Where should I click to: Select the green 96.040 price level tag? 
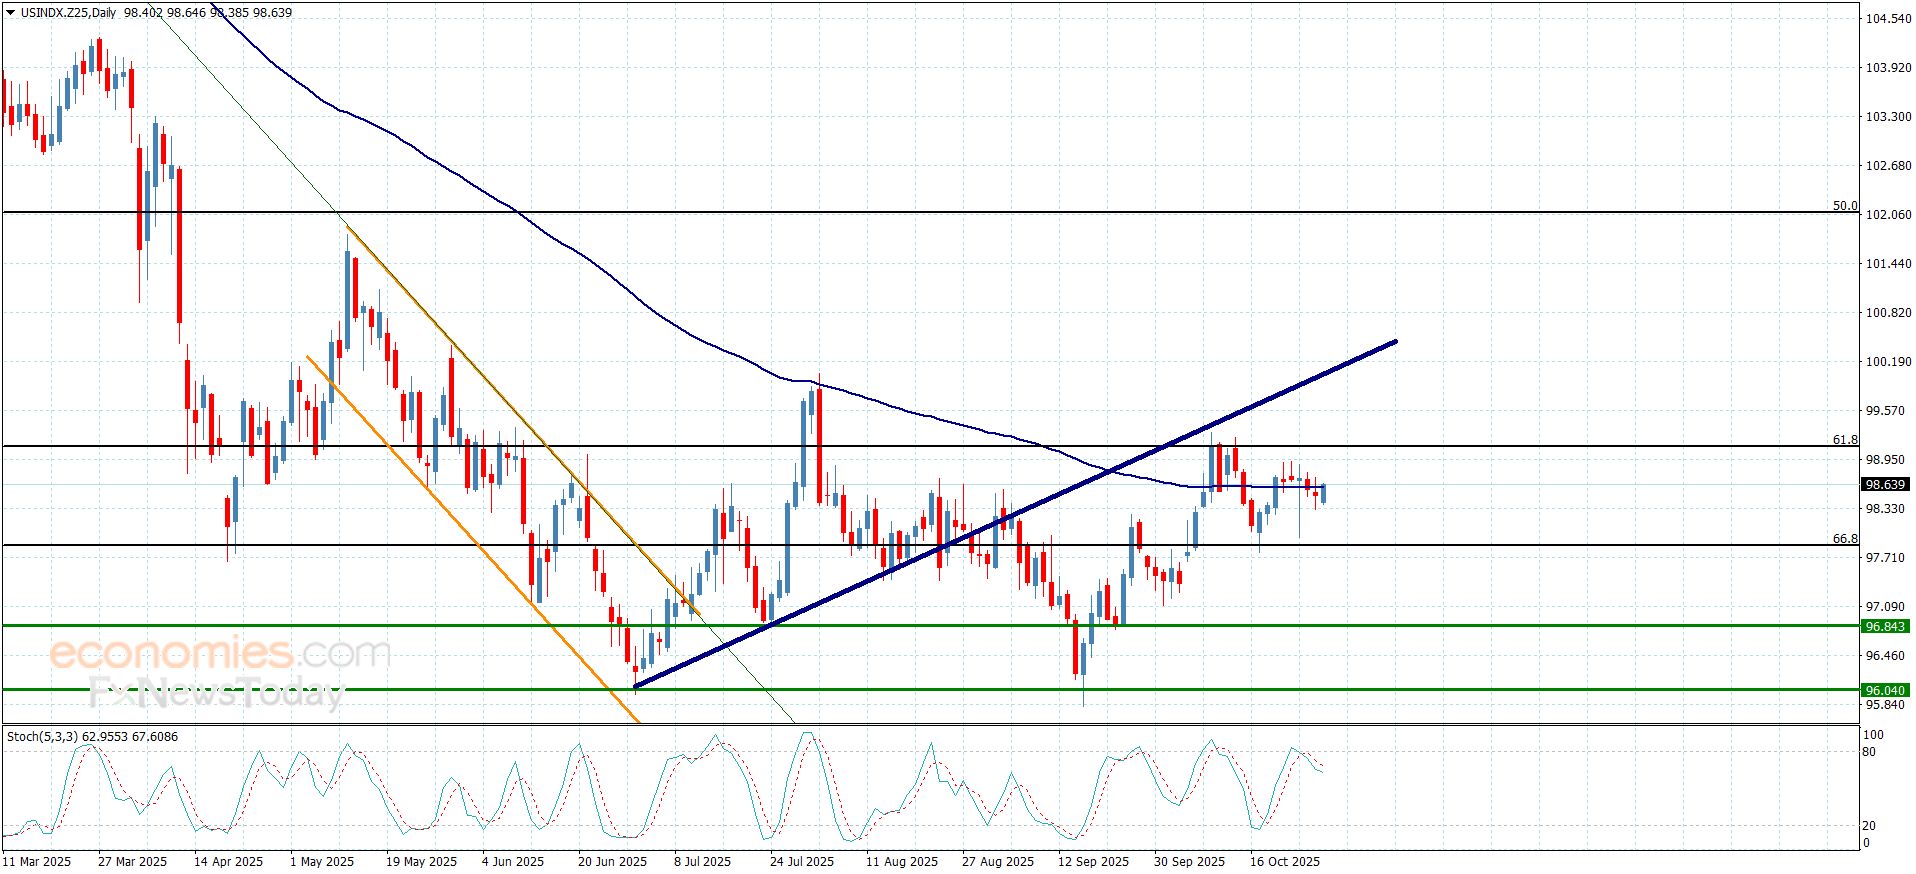[1885, 691]
